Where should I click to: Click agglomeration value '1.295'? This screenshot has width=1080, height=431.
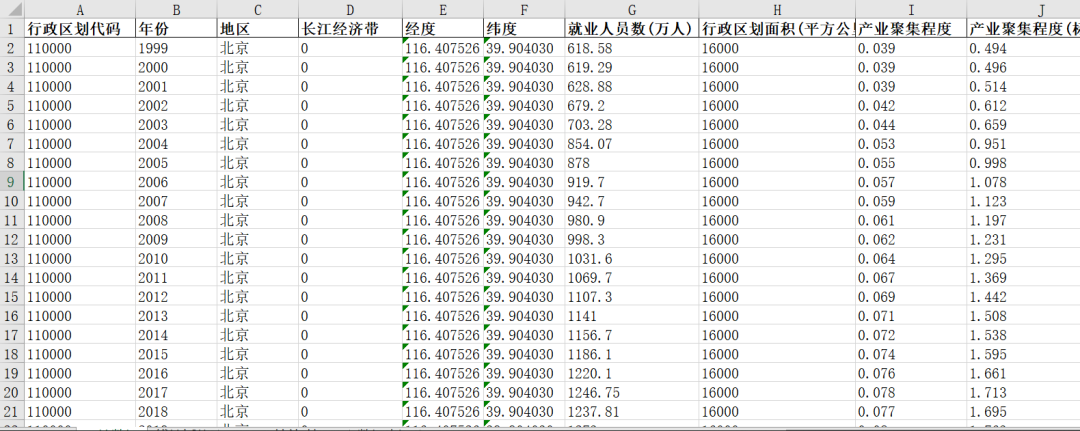(x=1023, y=259)
